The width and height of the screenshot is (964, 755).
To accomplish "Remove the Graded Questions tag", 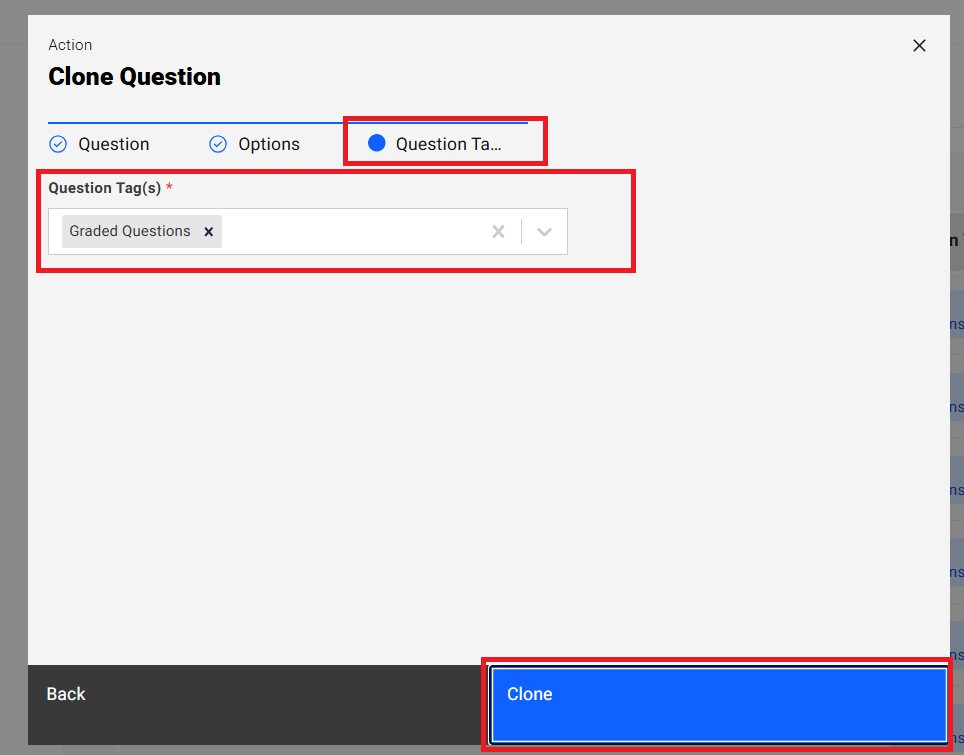I will coord(209,232).
